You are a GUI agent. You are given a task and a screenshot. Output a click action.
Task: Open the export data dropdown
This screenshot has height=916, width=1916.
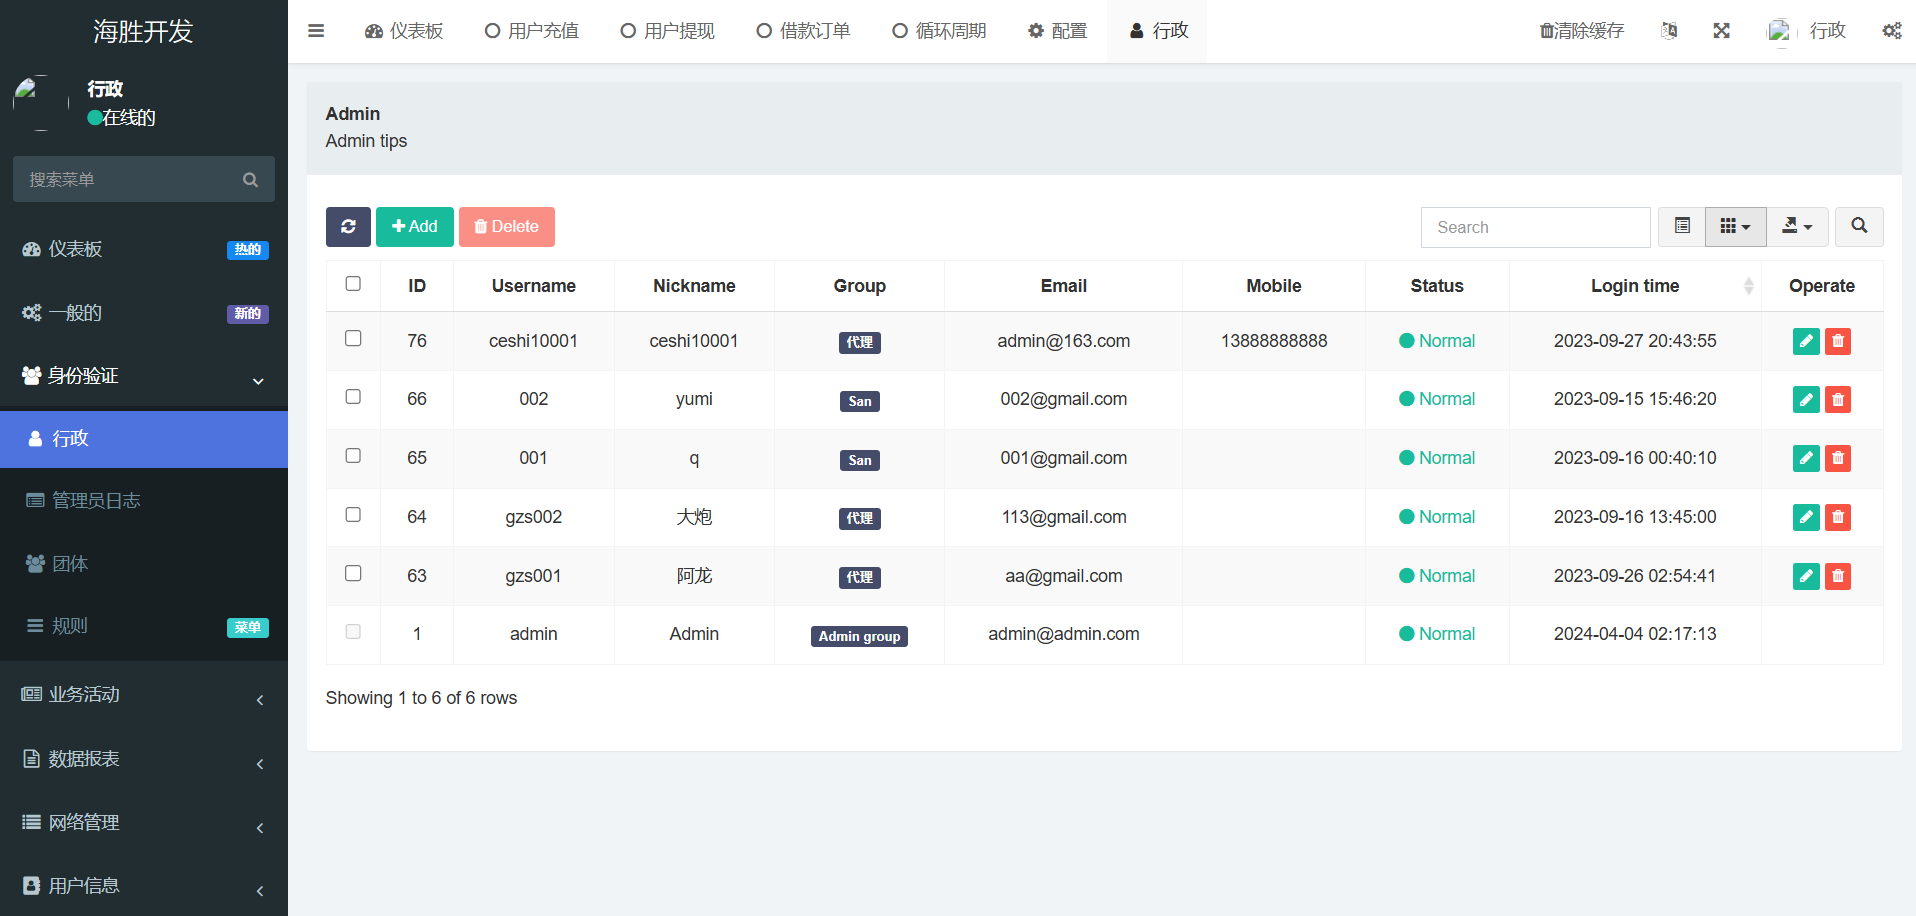tap(1797, 227)
